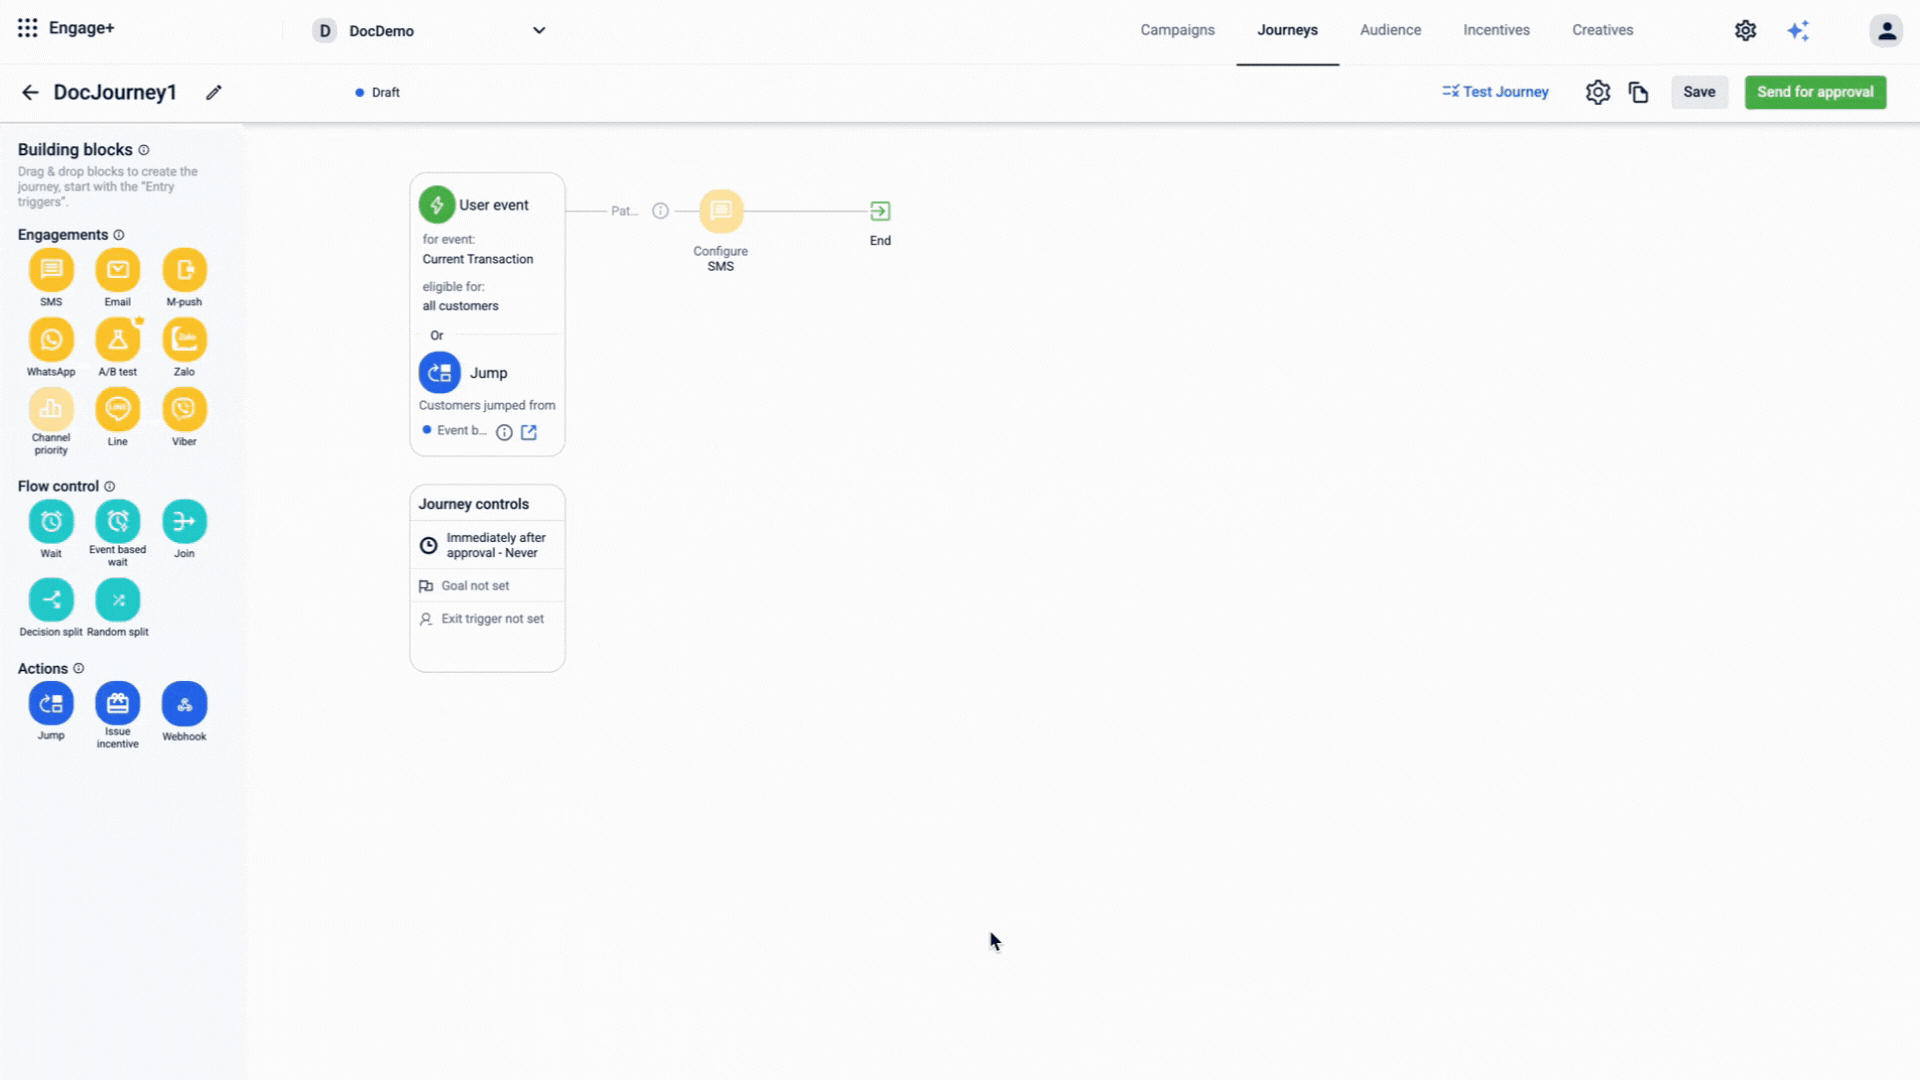
Task: Click the Test Journey link
Action: (1495, 92)
